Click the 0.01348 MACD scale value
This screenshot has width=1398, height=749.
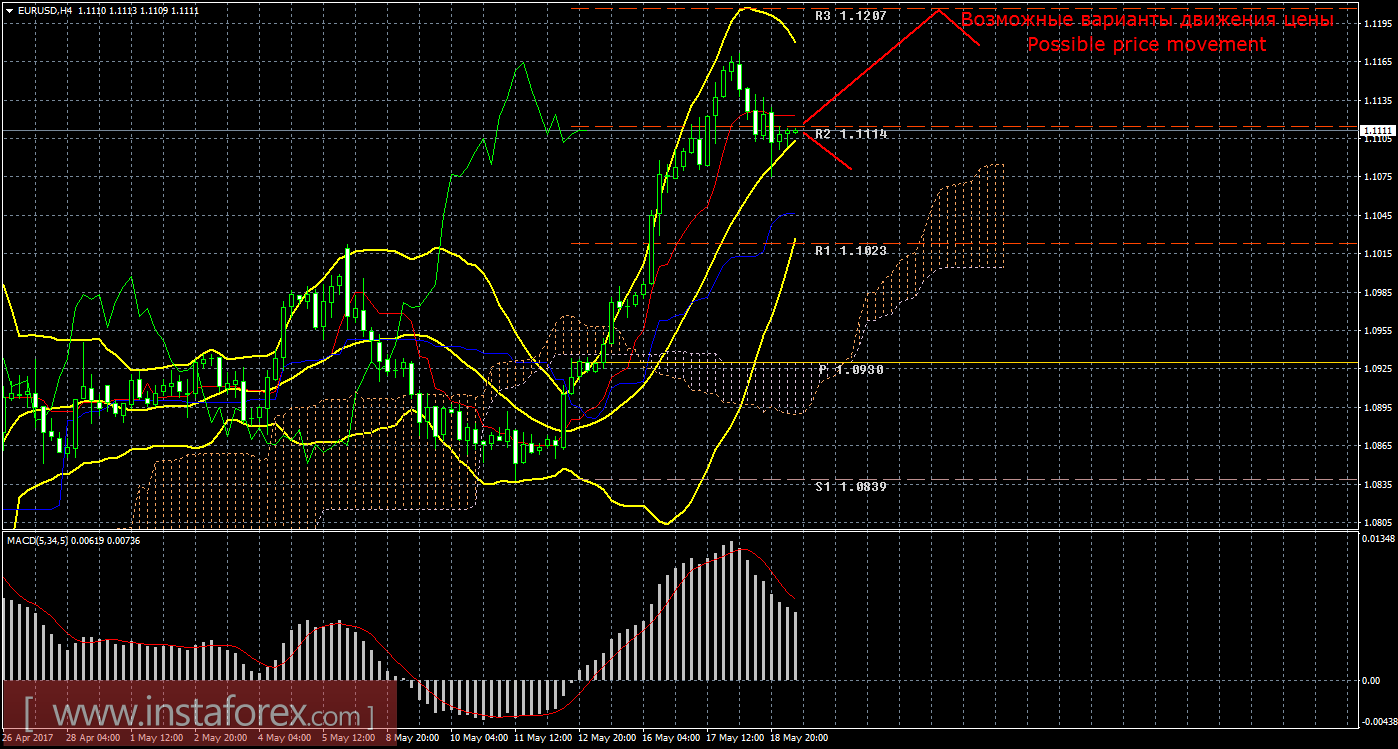point(1378,539)
